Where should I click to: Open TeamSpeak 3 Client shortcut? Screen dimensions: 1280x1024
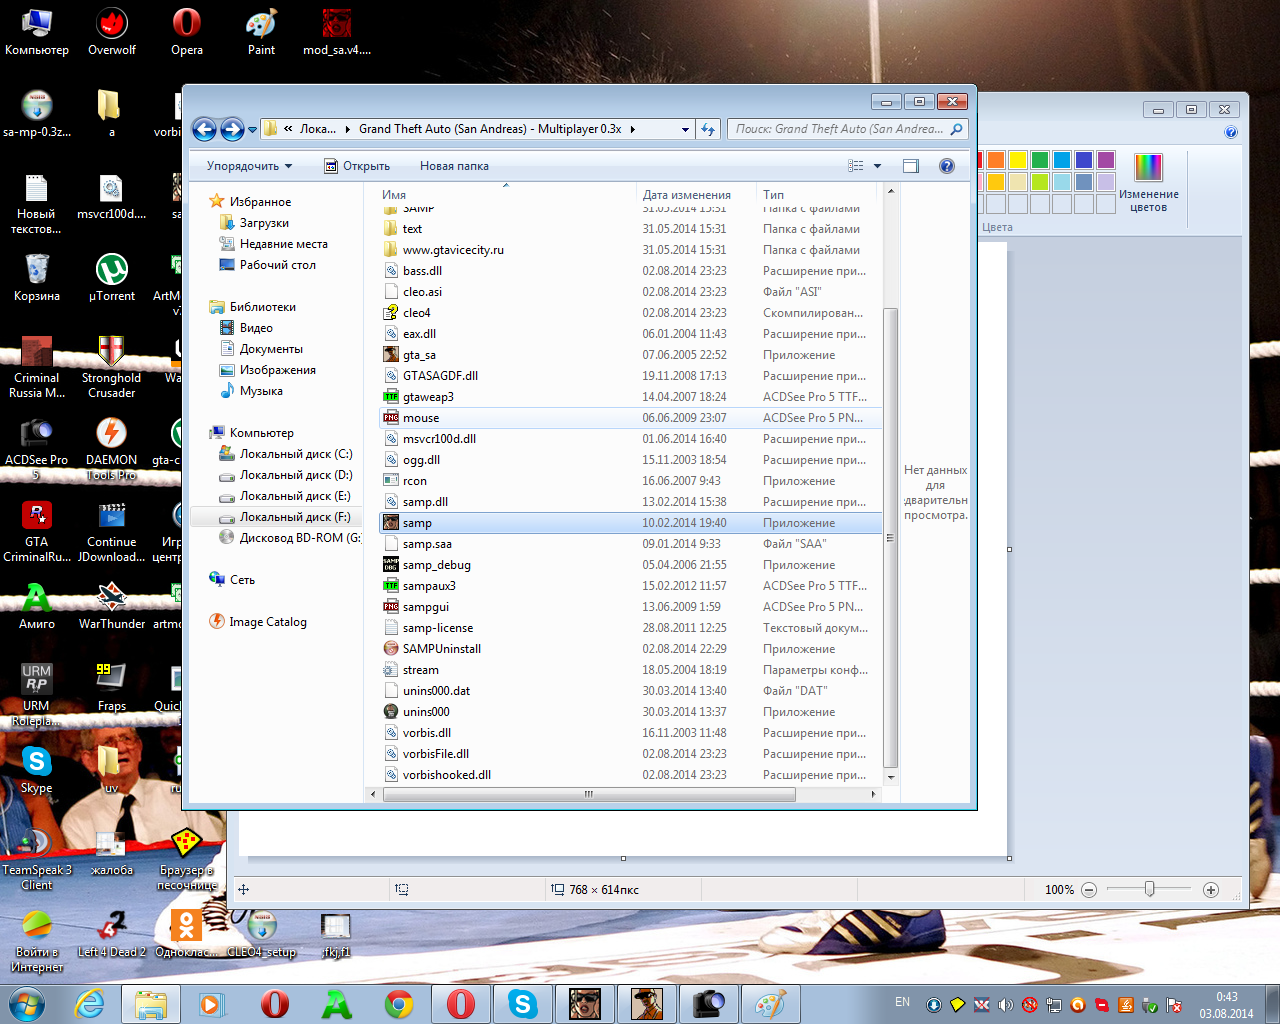click(x=37, y=859)
